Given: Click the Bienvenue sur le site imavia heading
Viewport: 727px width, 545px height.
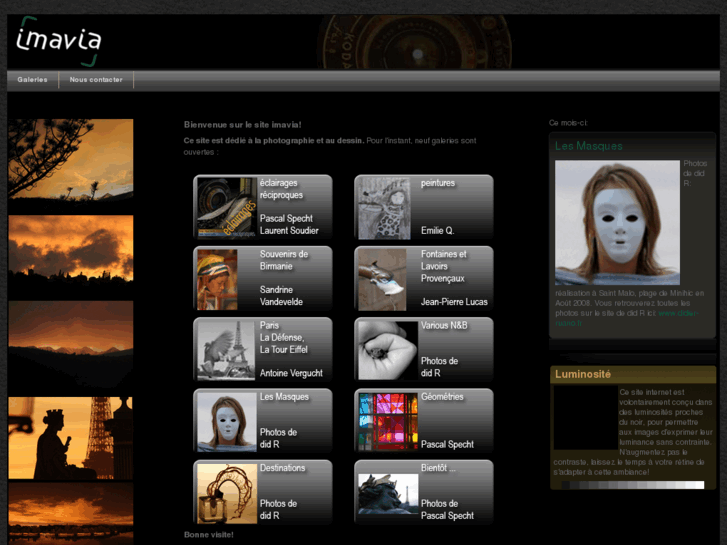Looking at the screenshot, I should 242,125.
